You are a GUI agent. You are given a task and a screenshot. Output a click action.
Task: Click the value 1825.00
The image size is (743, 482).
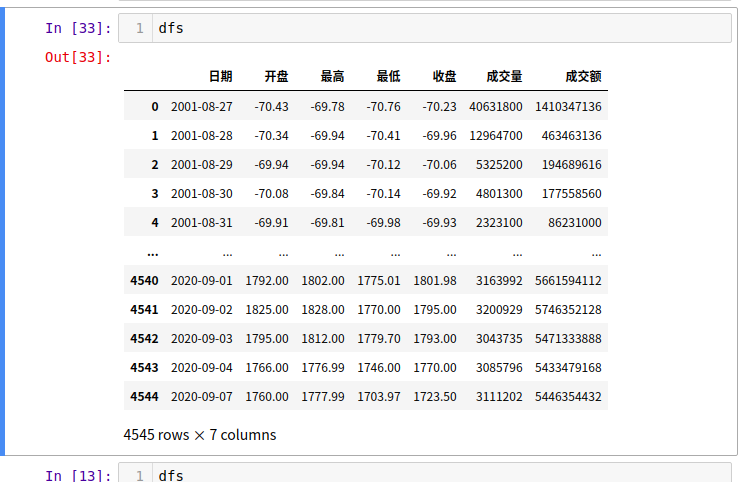267,309
